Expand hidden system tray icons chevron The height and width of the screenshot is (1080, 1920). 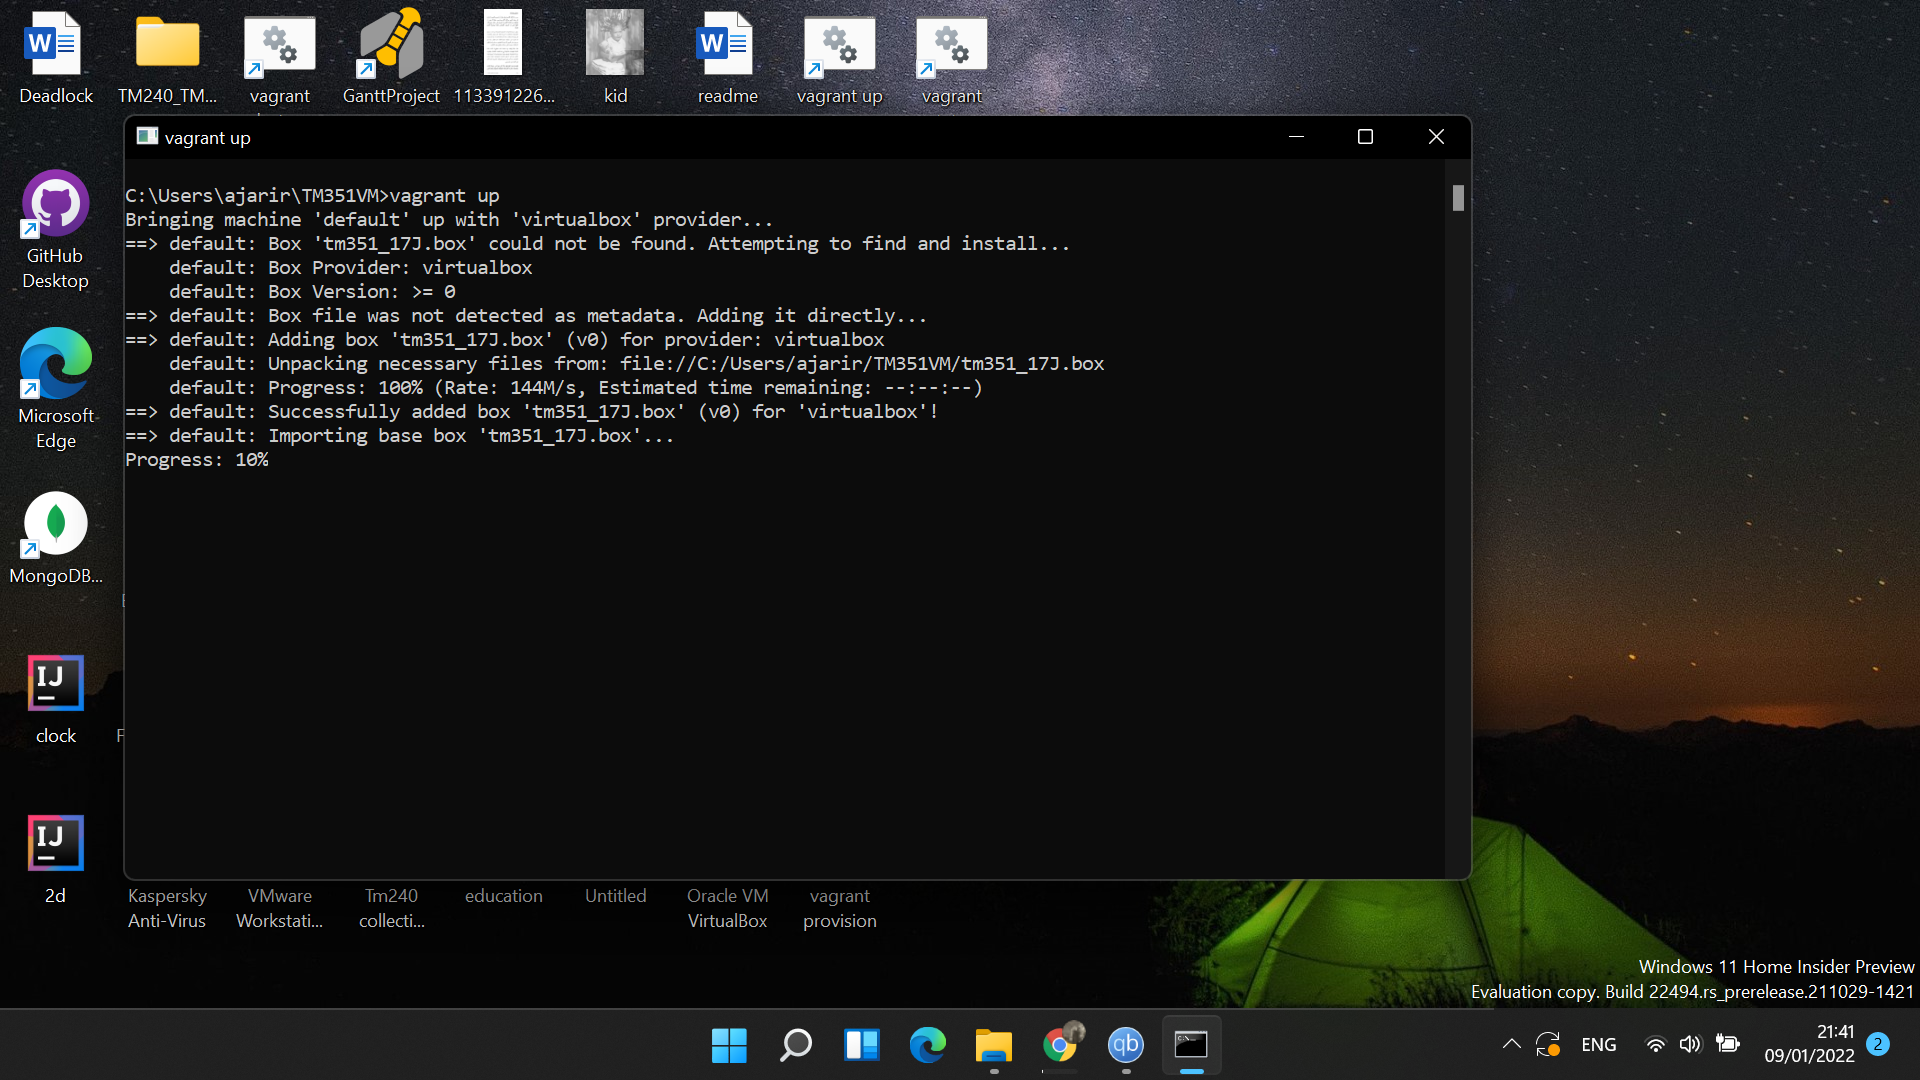(x=1511, y=1044)
